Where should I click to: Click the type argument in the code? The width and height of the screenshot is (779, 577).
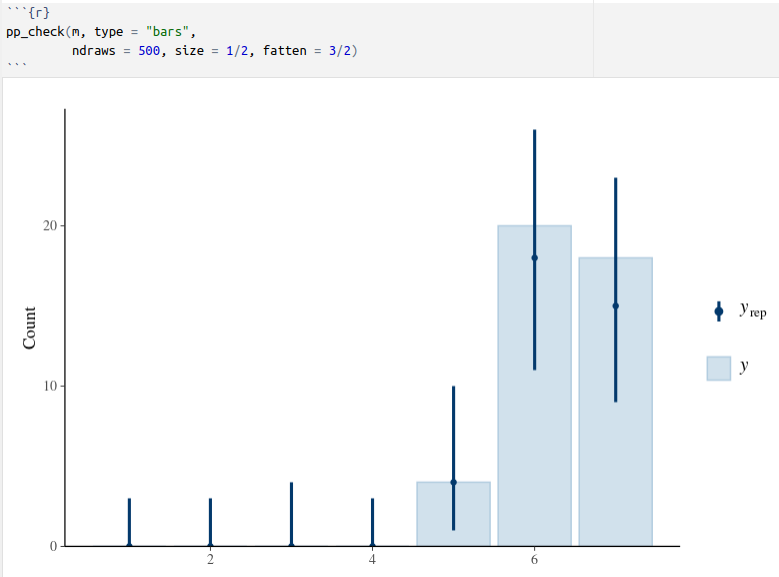[x=109, y=32]
